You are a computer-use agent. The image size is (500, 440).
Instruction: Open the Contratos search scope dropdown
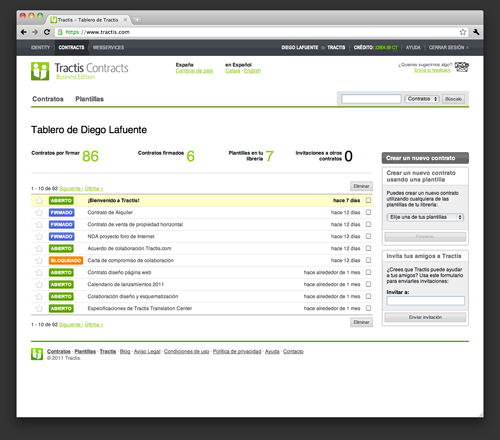point(422,99)
